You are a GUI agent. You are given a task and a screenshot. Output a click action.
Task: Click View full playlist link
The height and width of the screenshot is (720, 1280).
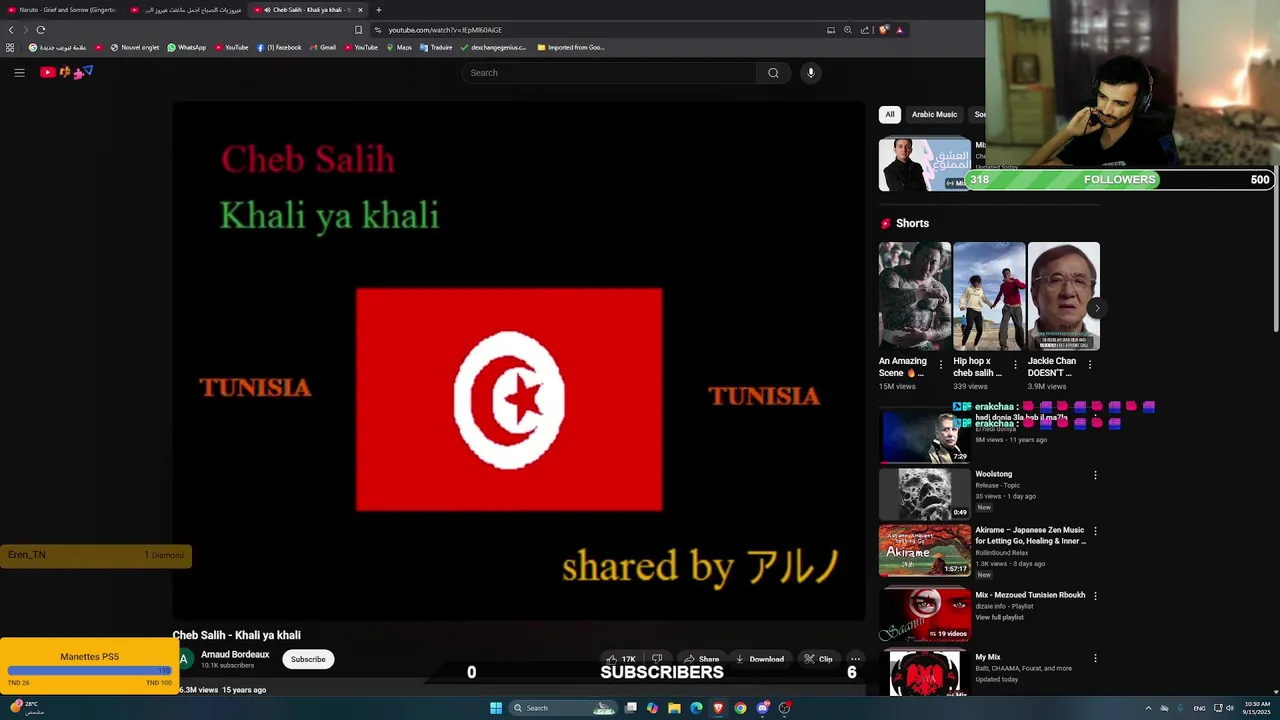pyautogui.click(x=999, y=617)
